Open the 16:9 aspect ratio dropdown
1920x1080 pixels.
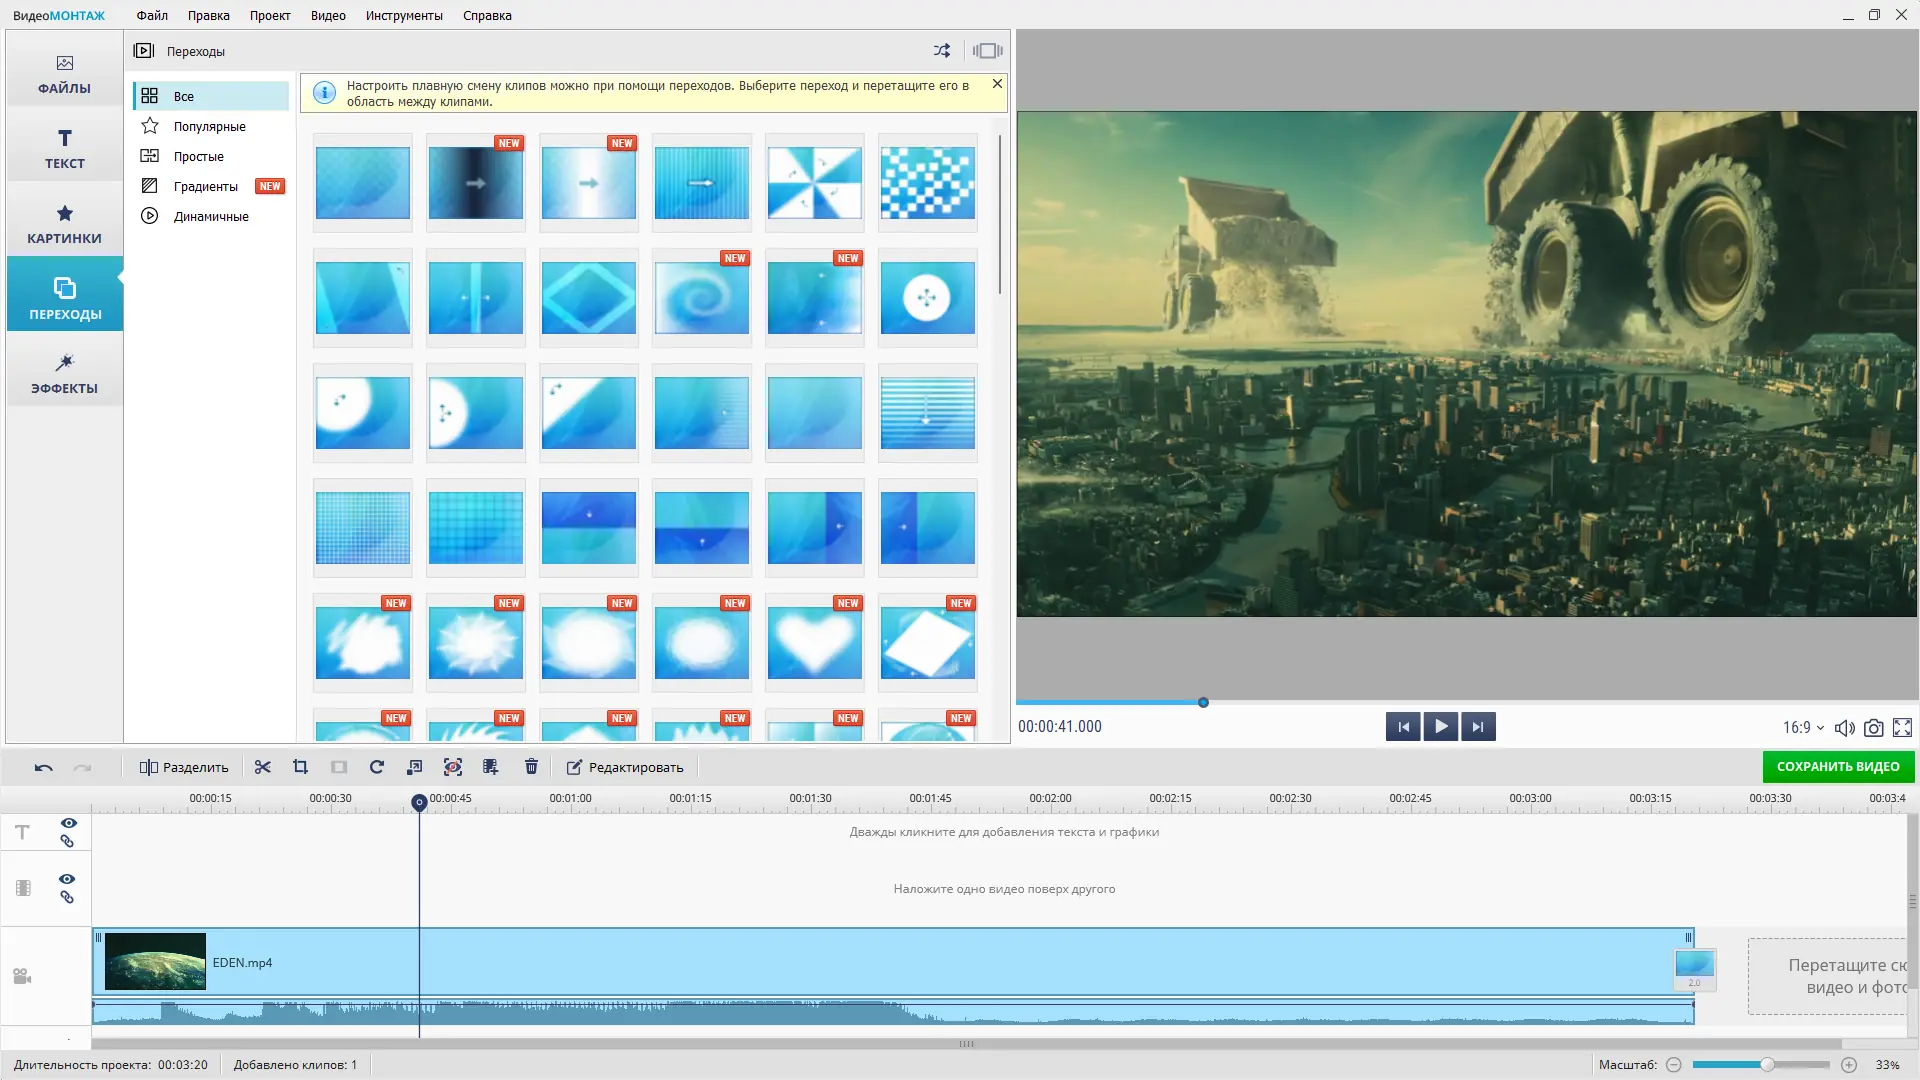click(1803, 728)
